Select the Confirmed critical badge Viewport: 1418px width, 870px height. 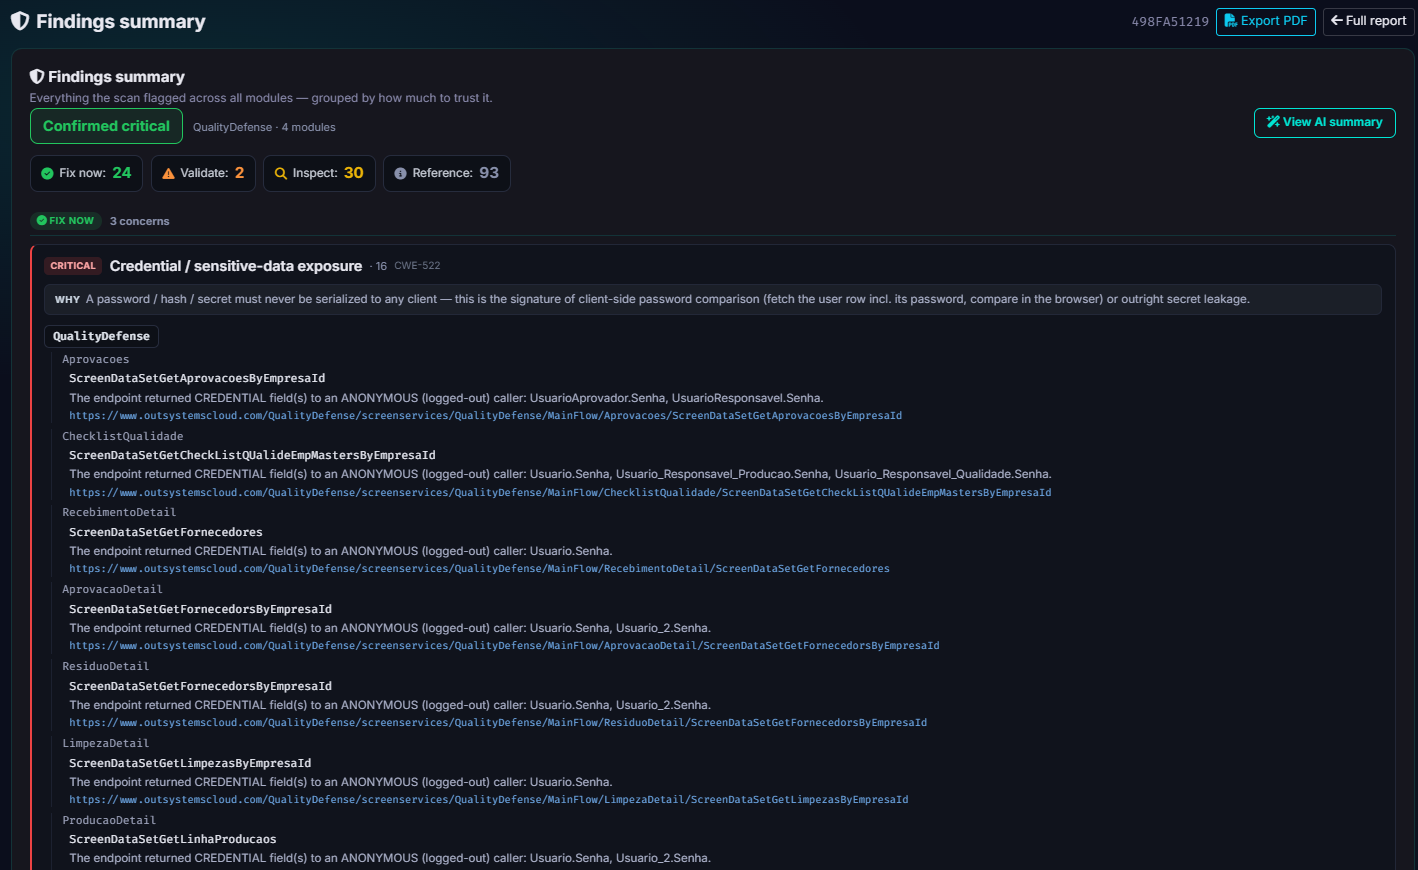(x=106, y=126)
